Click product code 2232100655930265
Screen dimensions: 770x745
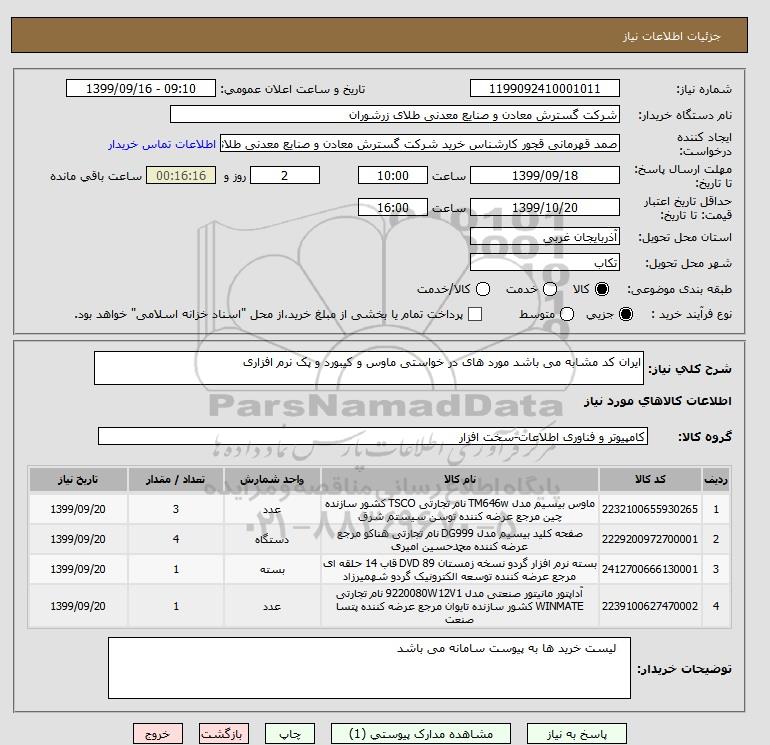pos(650,509)
